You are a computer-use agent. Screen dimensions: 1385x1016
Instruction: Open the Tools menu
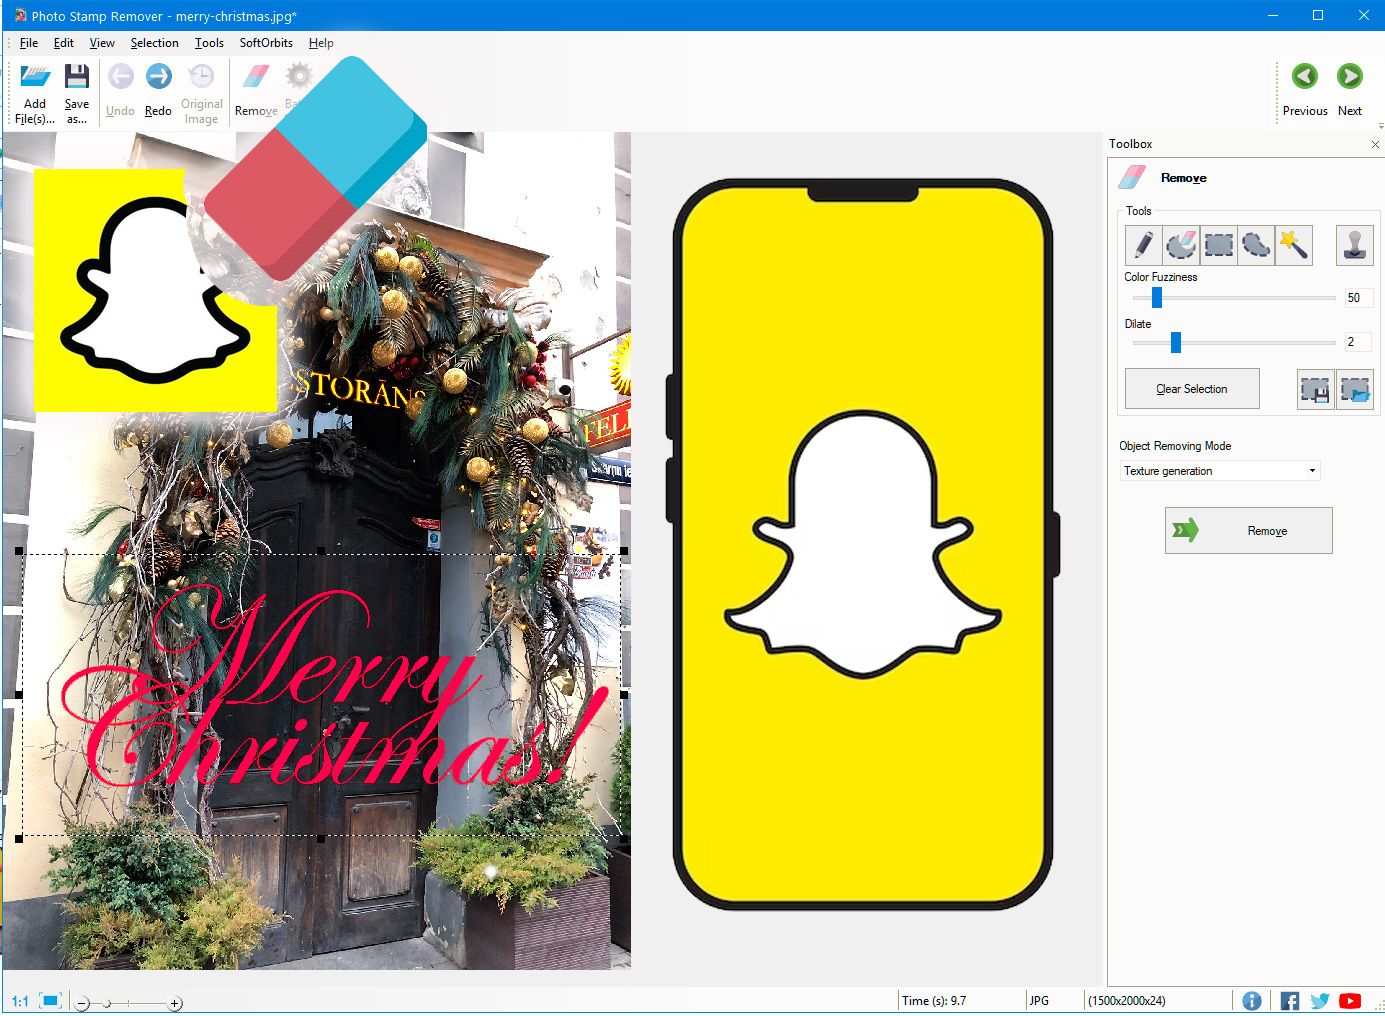click(209, 43)
